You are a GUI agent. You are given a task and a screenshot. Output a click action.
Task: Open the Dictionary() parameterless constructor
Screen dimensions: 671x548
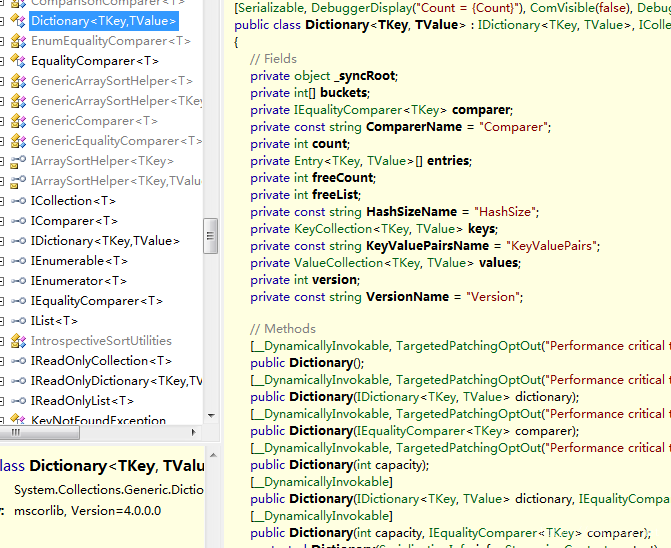tap(321, 363)
